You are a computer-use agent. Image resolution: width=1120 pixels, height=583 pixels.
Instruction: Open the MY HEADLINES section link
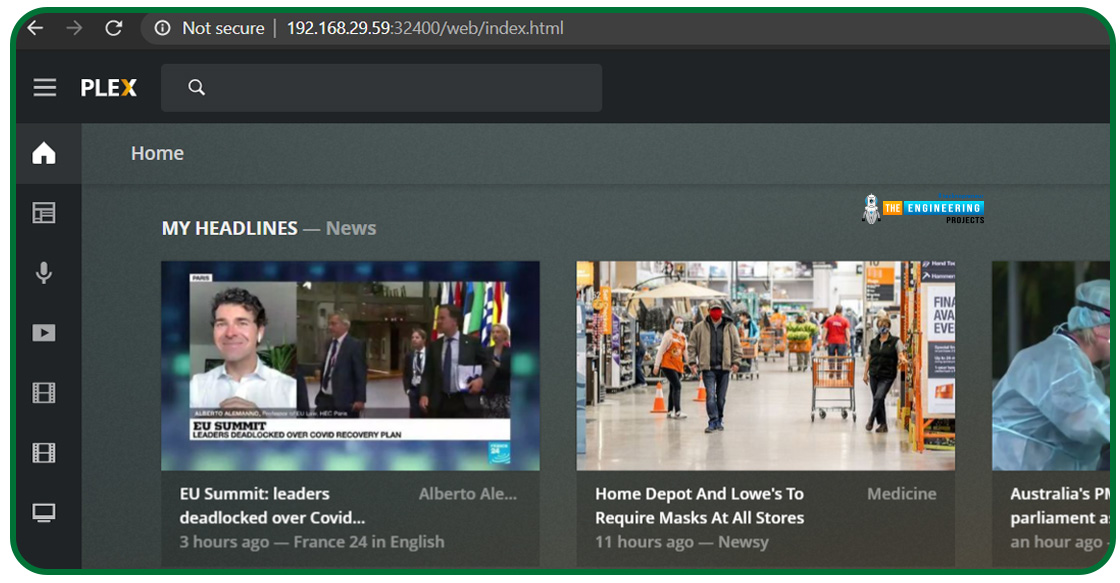point(229,228)
